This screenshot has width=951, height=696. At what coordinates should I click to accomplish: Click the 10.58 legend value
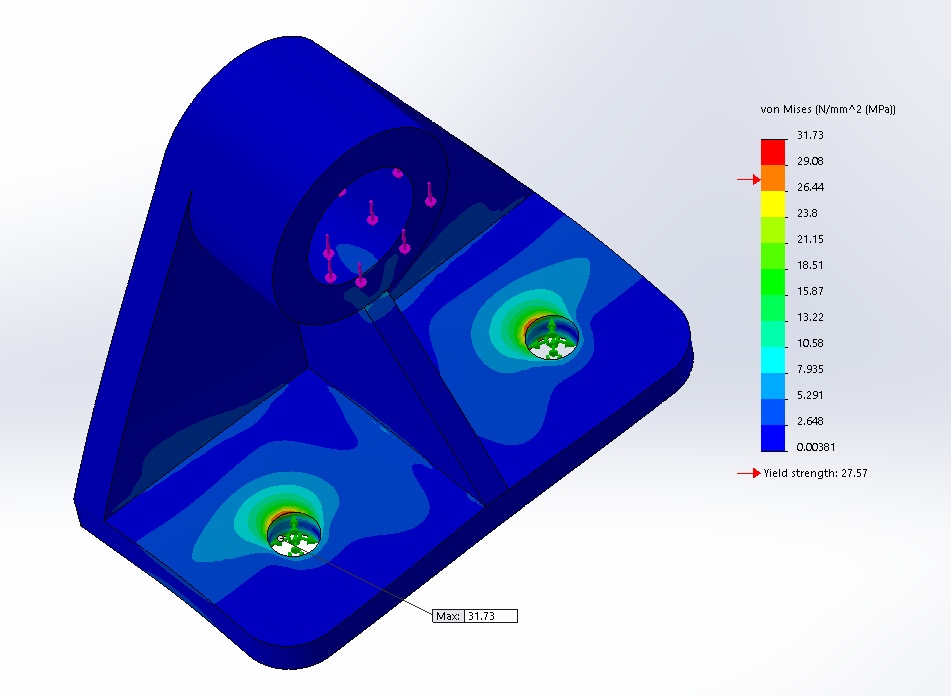810,344
